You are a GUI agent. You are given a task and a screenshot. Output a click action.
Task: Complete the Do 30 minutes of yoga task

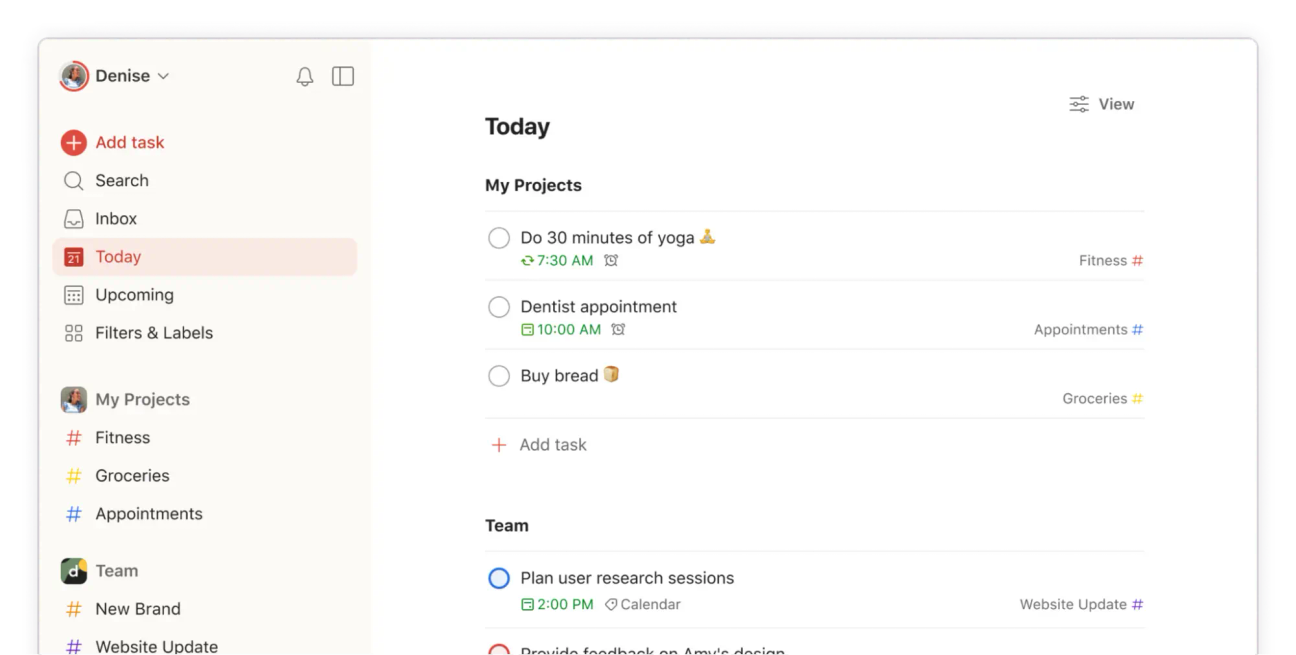pyautogui.click(x=499, y=237)
